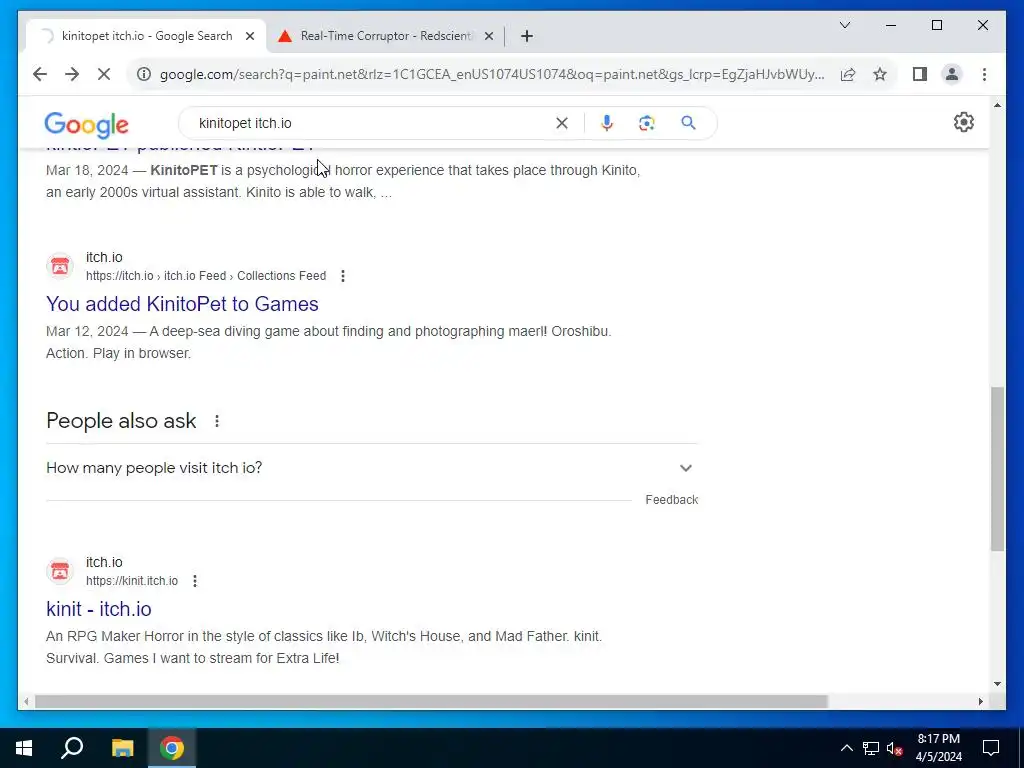The height and width of the screenshot is (768, 1024).
Task: Open the notification center
Action: (991, 748)
